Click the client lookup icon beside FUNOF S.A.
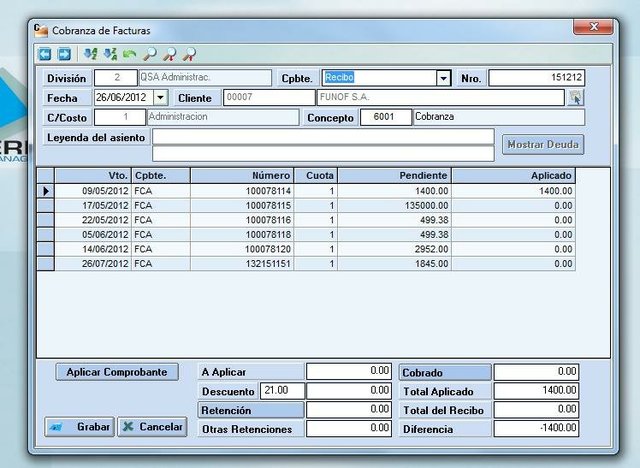640x468 pixels. [576, 98]
